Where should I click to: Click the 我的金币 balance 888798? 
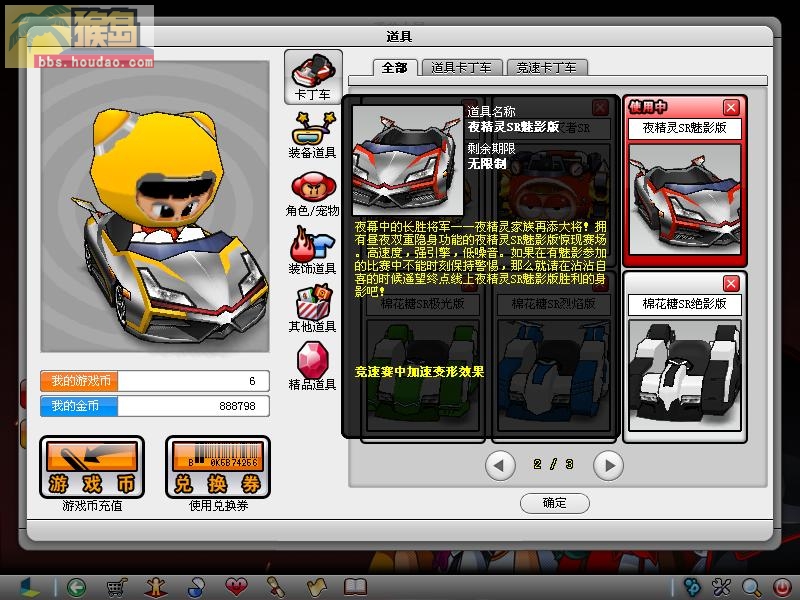(237, 406)
